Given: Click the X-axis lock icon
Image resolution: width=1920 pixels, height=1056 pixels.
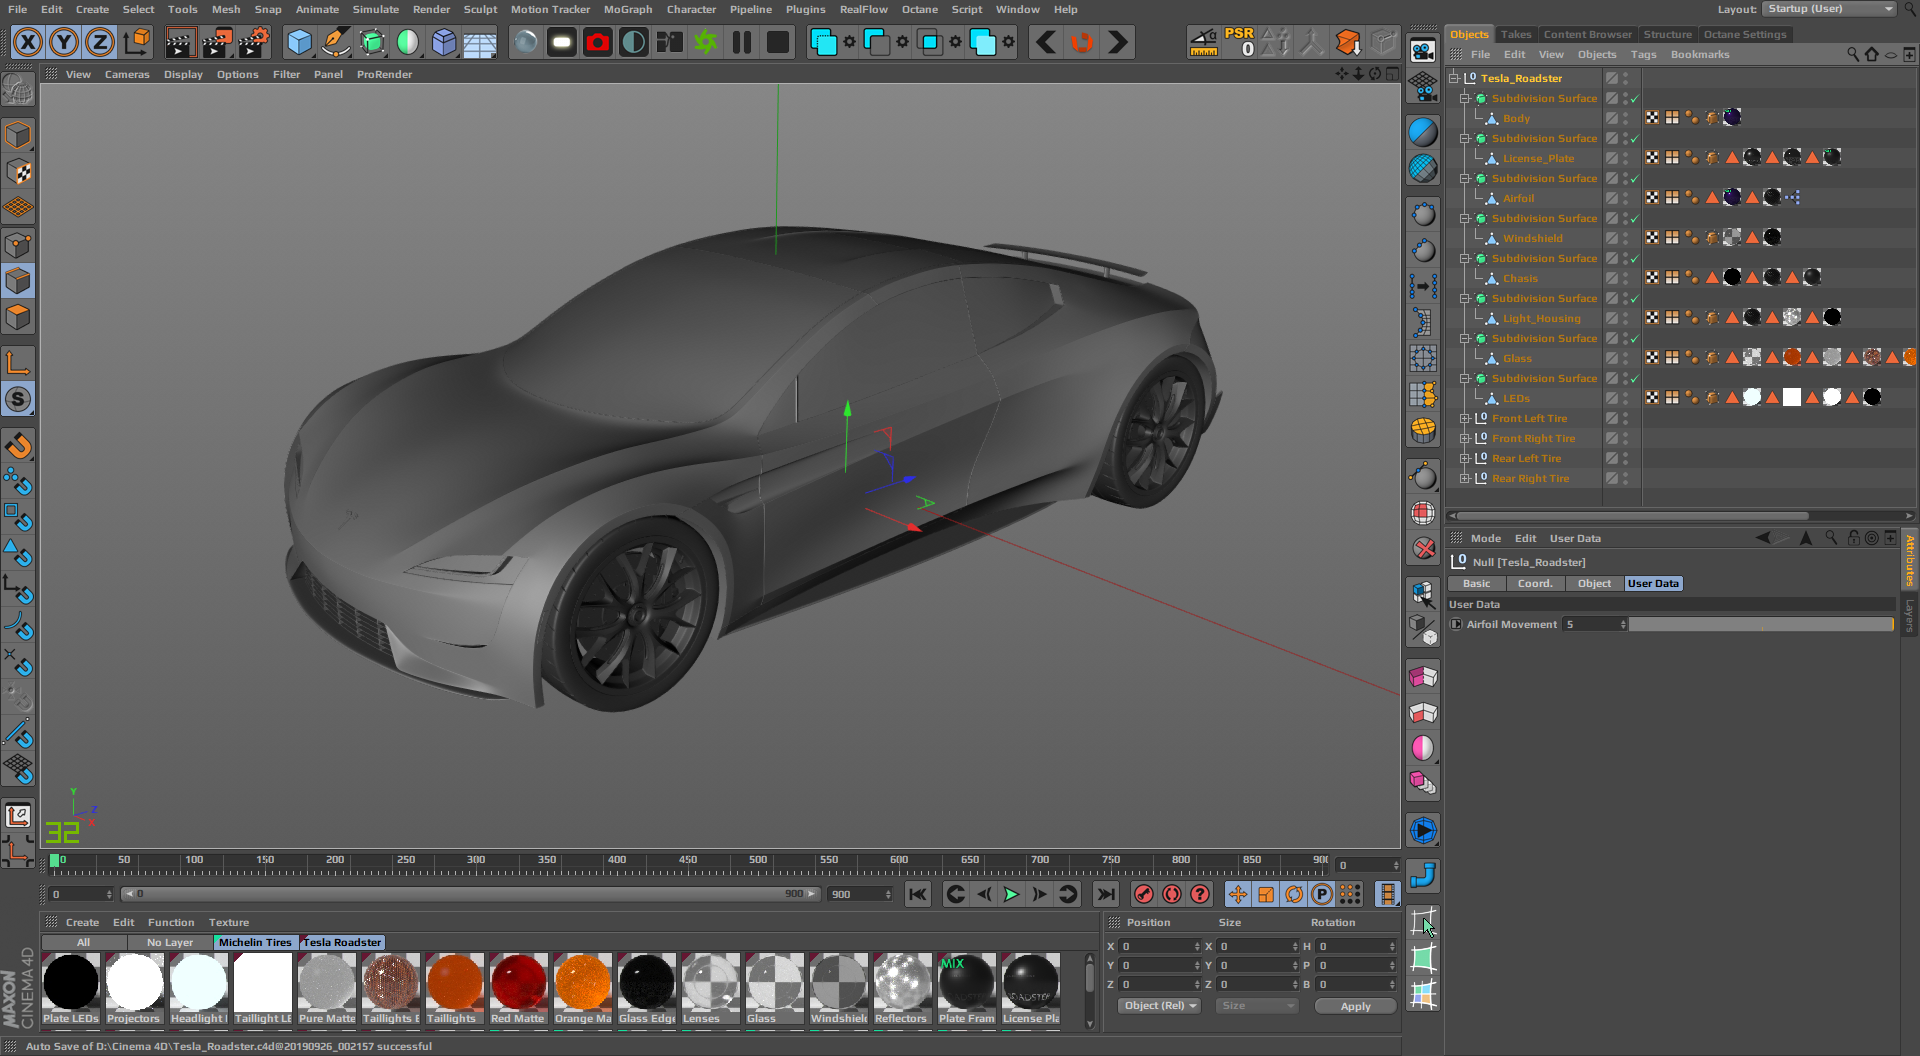Looking at the screenshot, I should (28, 42).
